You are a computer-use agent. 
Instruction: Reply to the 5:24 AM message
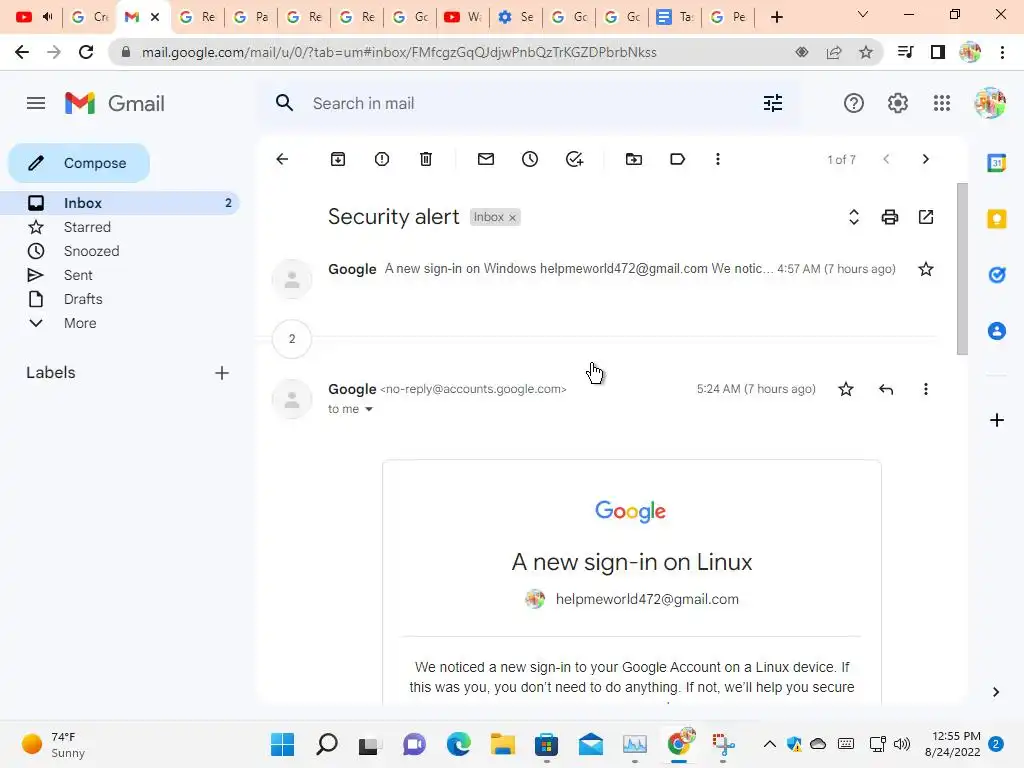[x=886, y=389]
